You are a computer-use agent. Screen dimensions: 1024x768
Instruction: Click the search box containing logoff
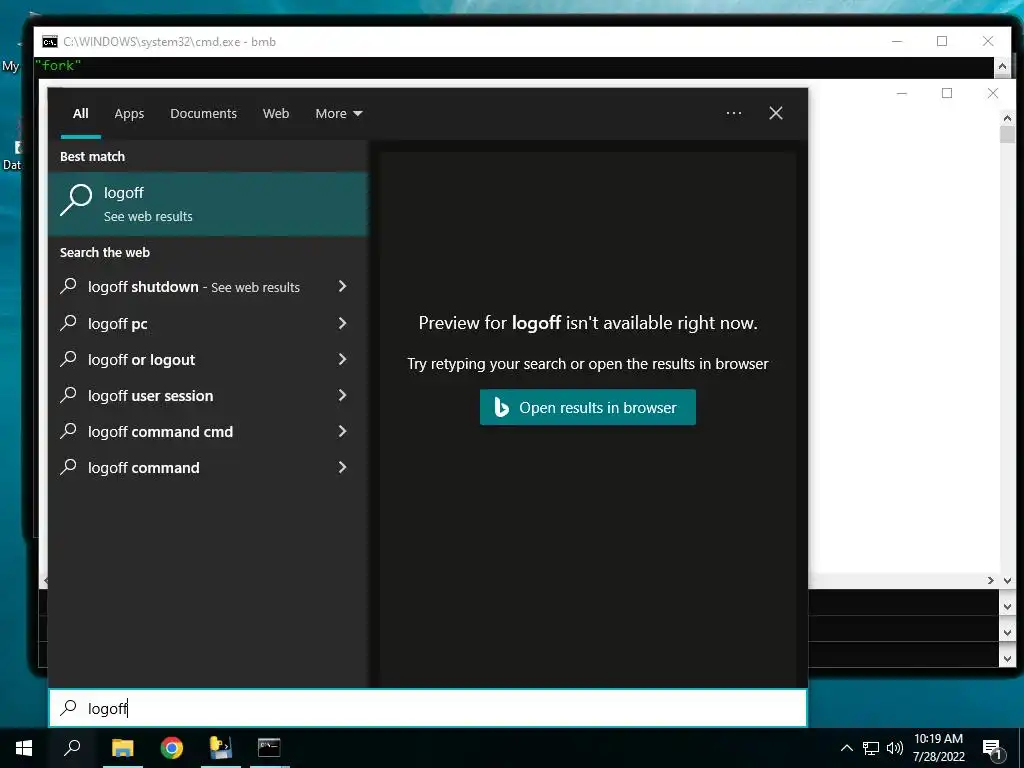[x=428, y=708]
